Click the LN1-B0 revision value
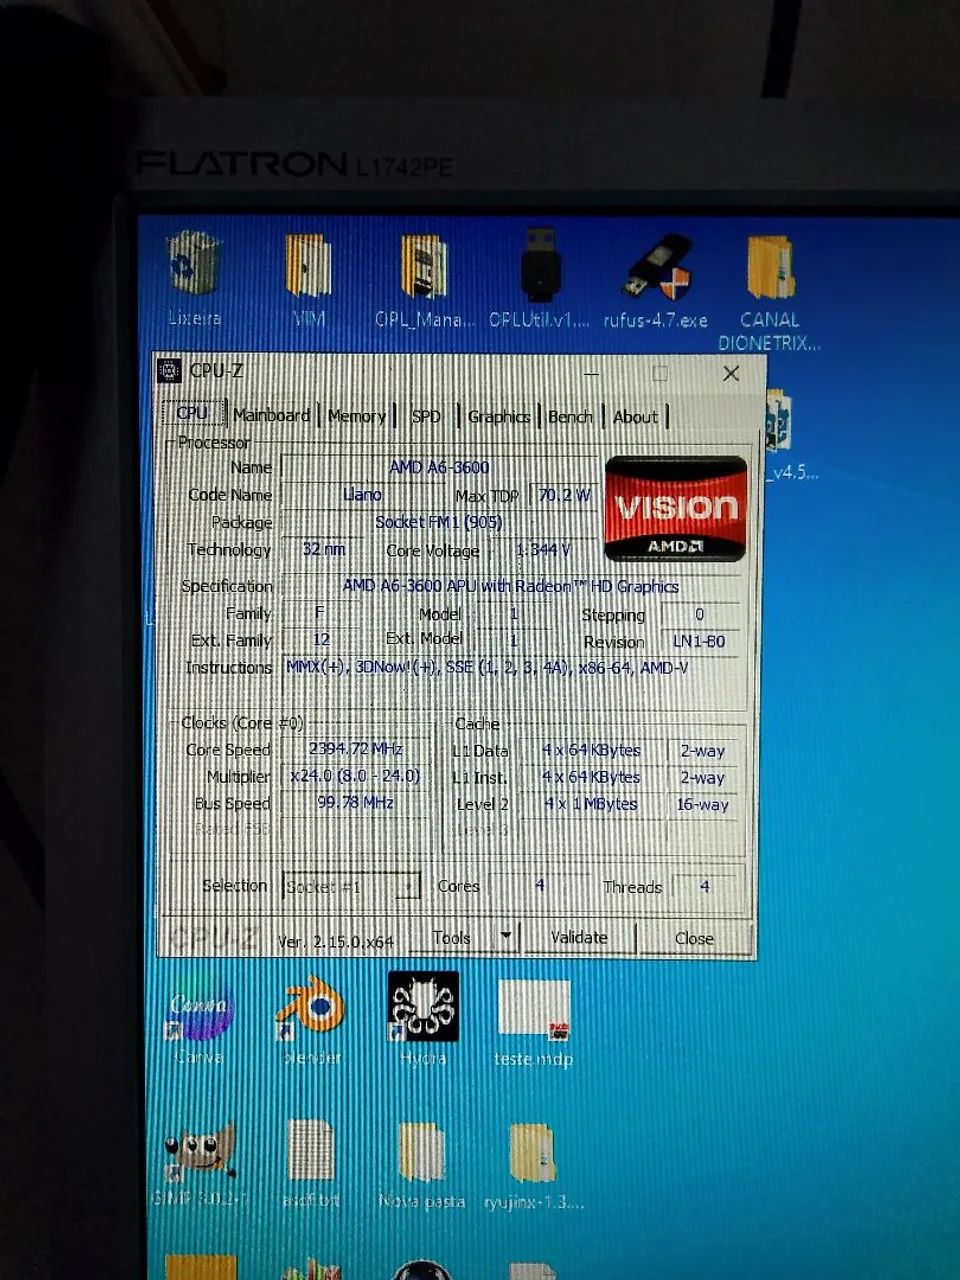The image size is (960, 1280). coord(699,641)
